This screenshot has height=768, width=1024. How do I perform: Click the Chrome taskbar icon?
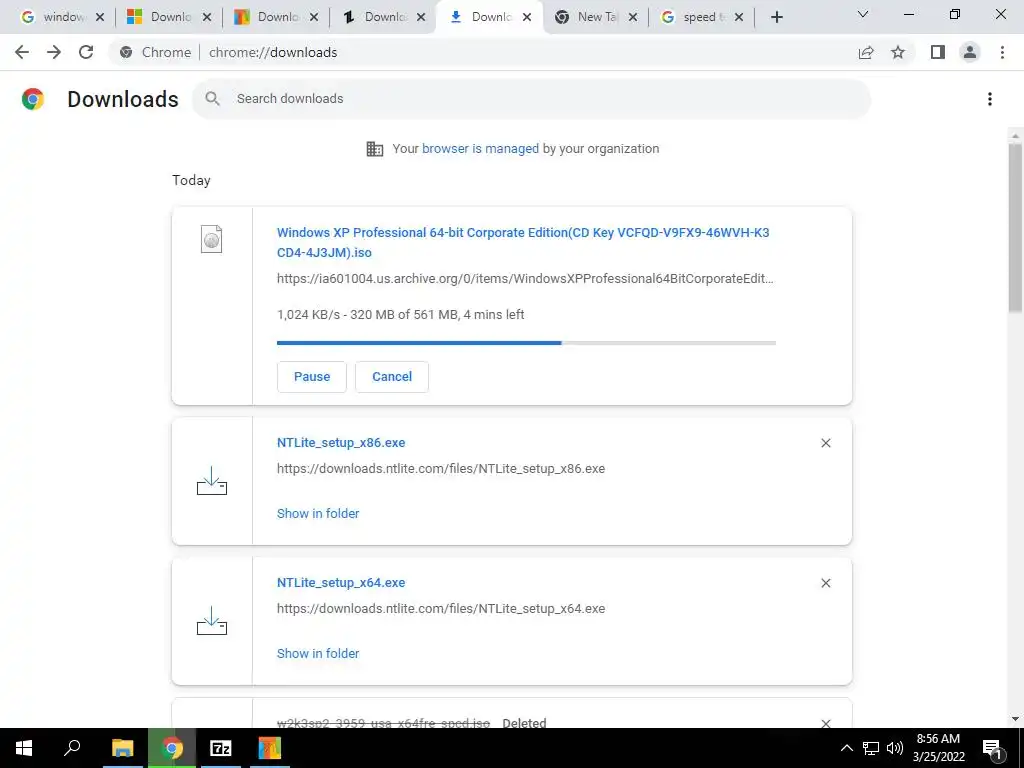[x=172, y=748]
